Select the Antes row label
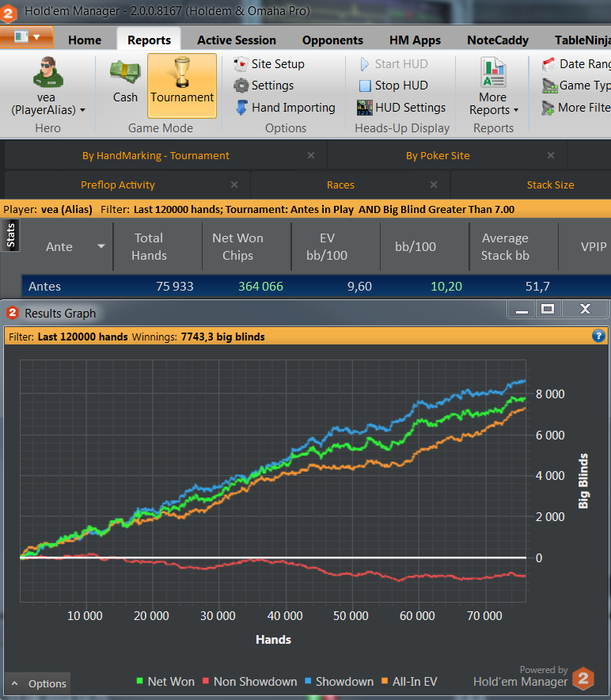 pos(45,287)
